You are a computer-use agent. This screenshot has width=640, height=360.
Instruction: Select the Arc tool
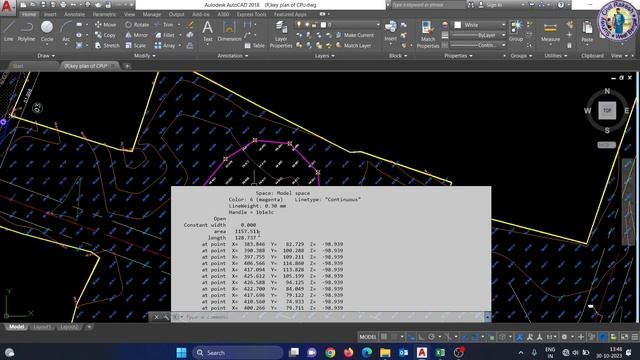pyautogui.click(x=66, y=31)
